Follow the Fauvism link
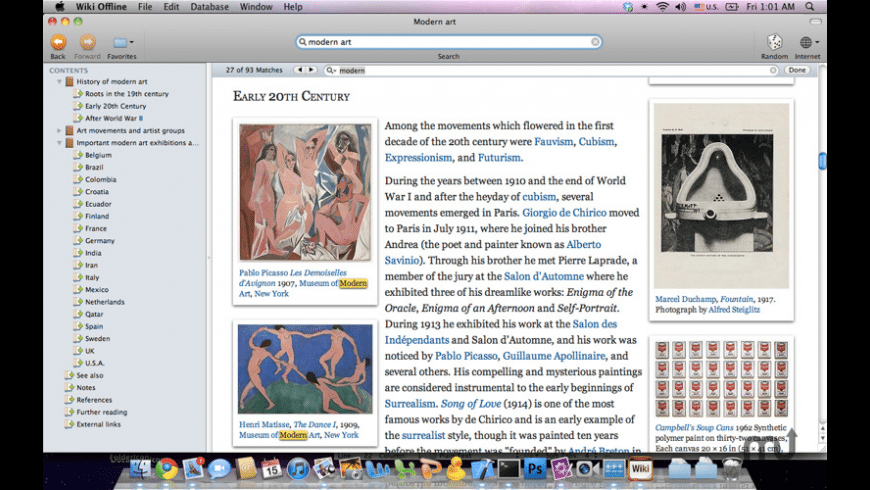This screenshot has height=490, width=870. (x=553, y=142)
